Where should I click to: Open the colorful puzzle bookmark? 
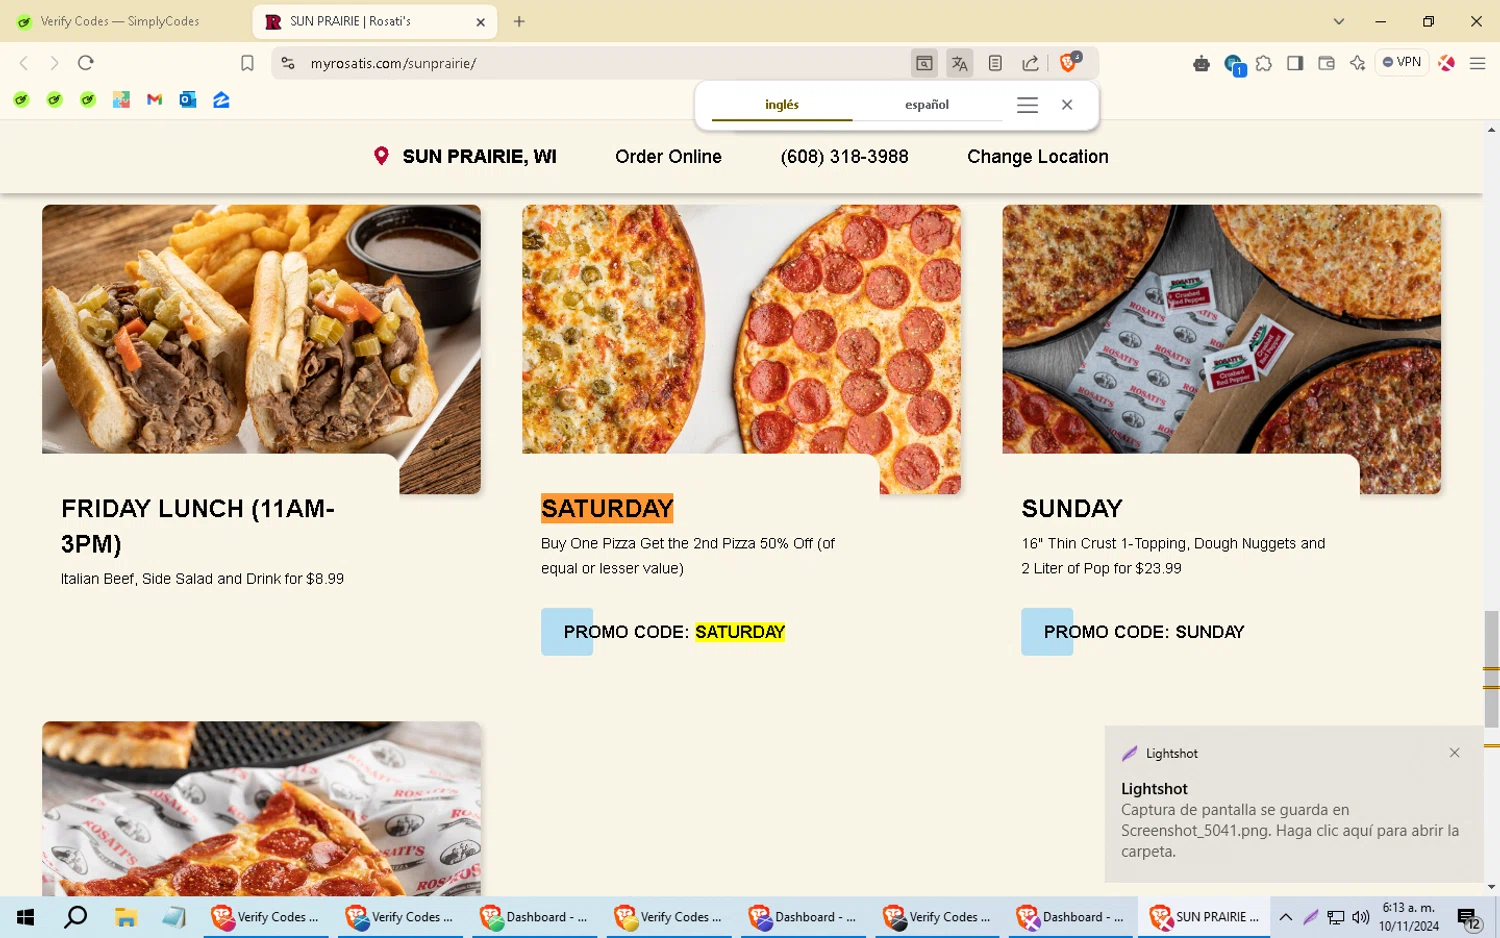click(x=121, y=99)
